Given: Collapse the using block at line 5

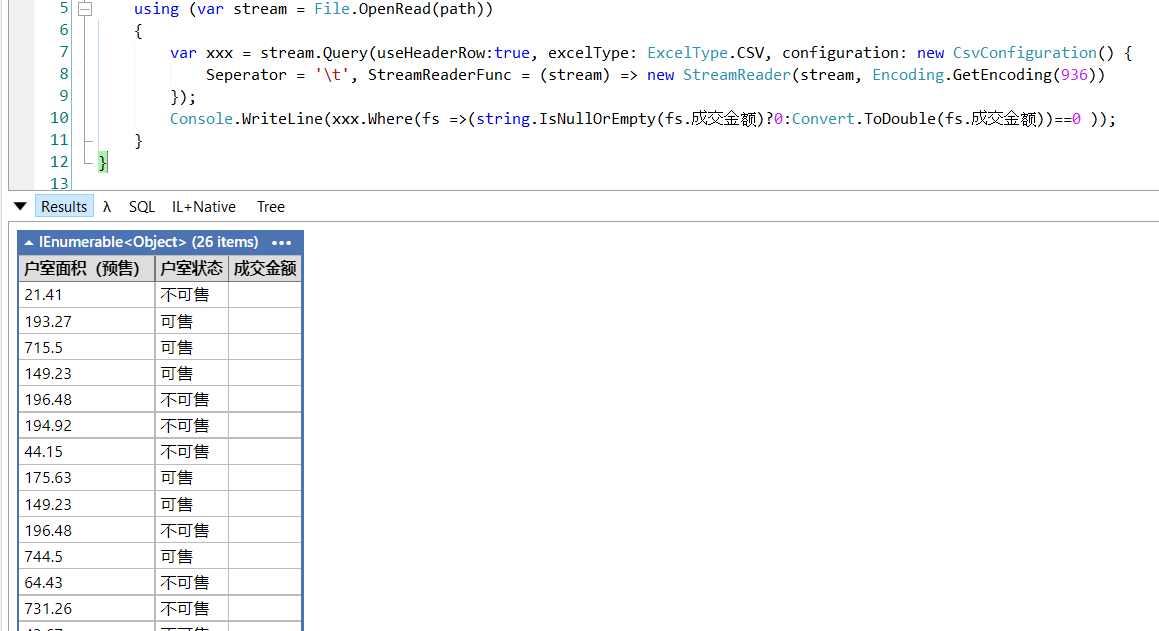Looking at the screenshot, I should 85,10.
